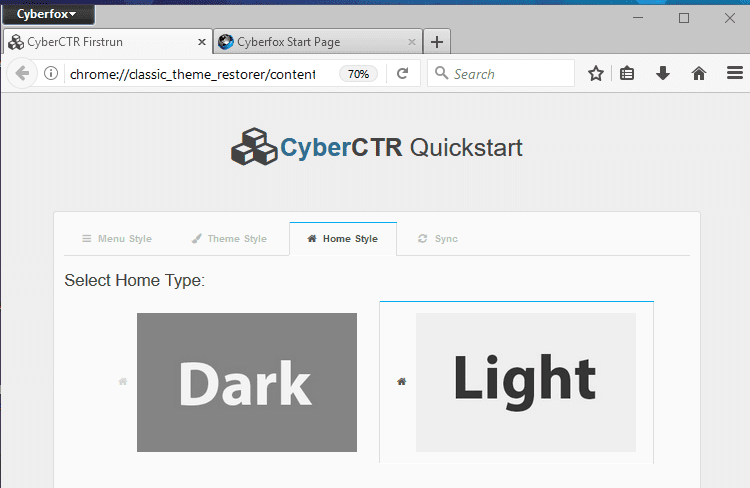Screen dimensions: 750x488
Task: Open the Cyberfox application menu button
Action: point(48,14)
